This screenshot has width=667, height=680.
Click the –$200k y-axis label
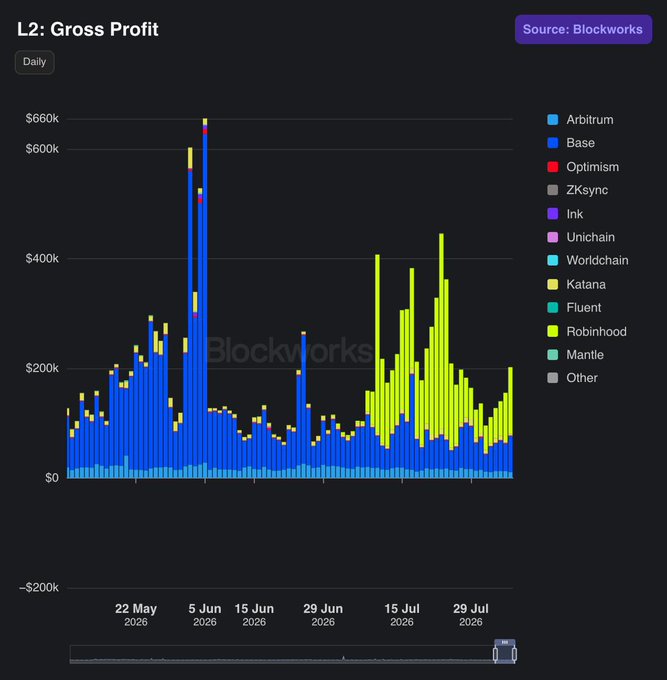pyautogui.click(x=39, y=588)
